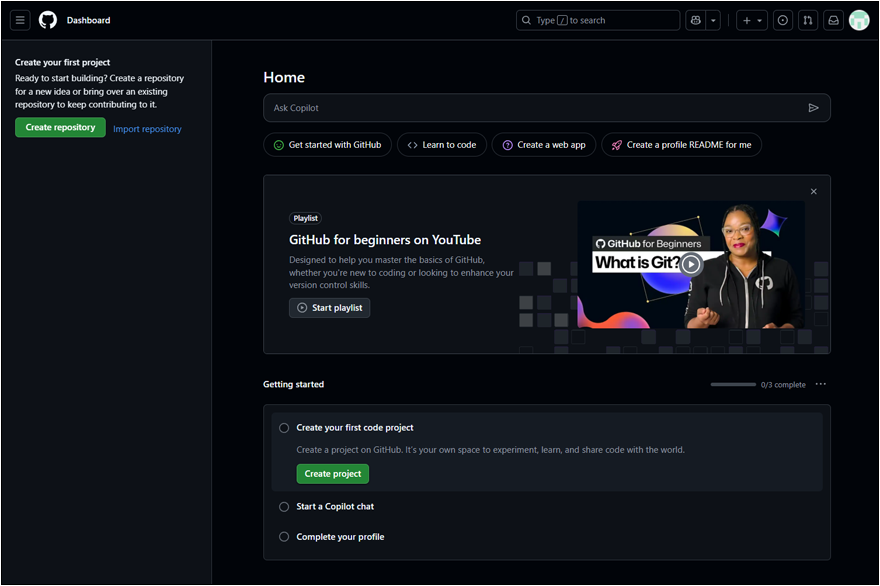Viewport: 880px width, 586px height.
Task: Expand the plus Create new dropdown
Action: [x=752, y=20]
